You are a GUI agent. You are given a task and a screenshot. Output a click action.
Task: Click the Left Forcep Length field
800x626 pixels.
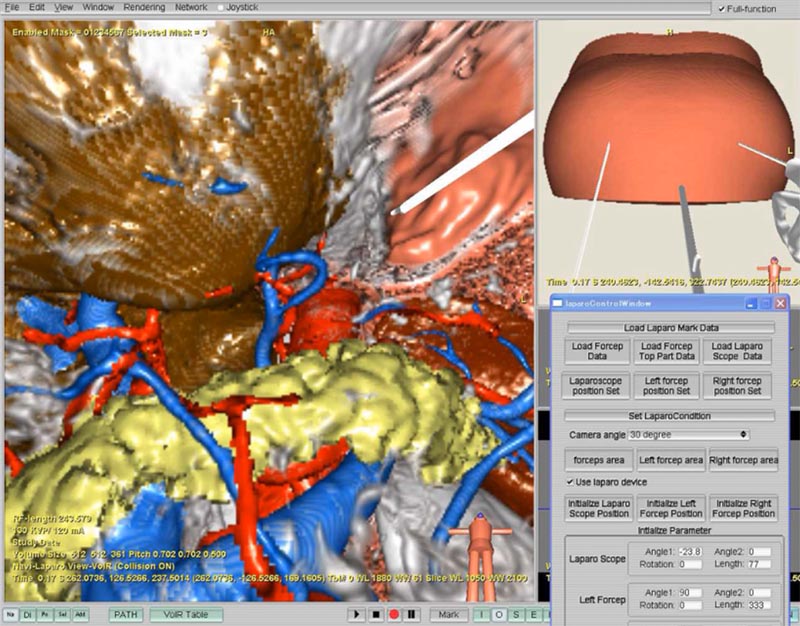click(759, 606)
